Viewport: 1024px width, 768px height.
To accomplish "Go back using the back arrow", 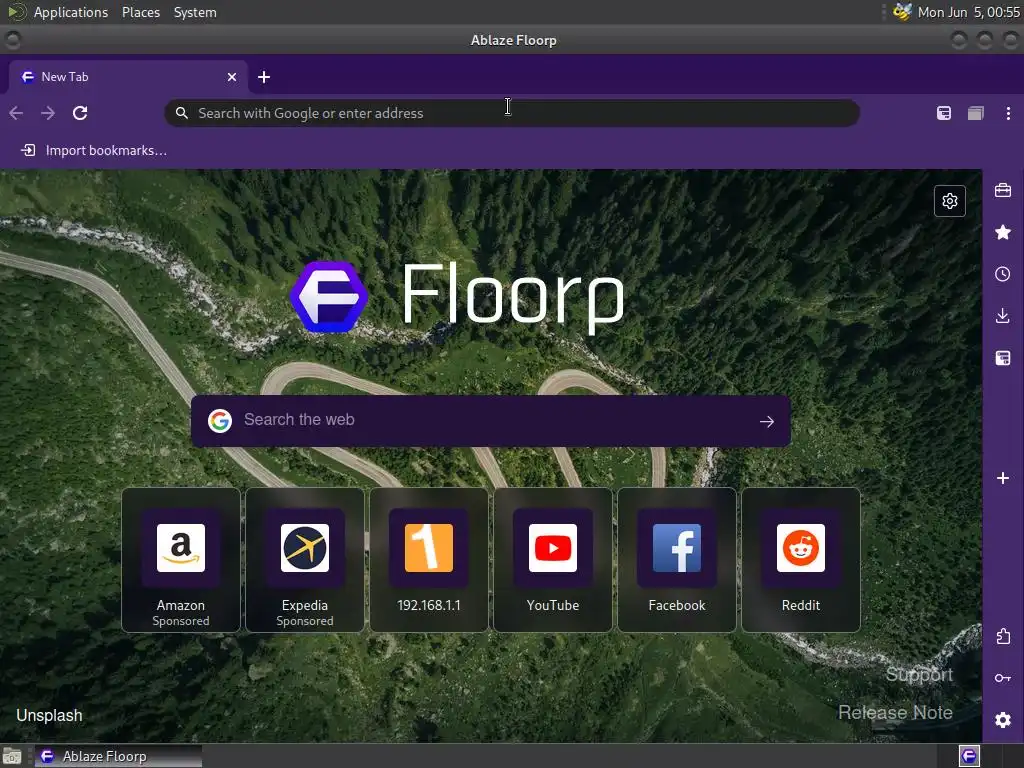I will point(16,113).
